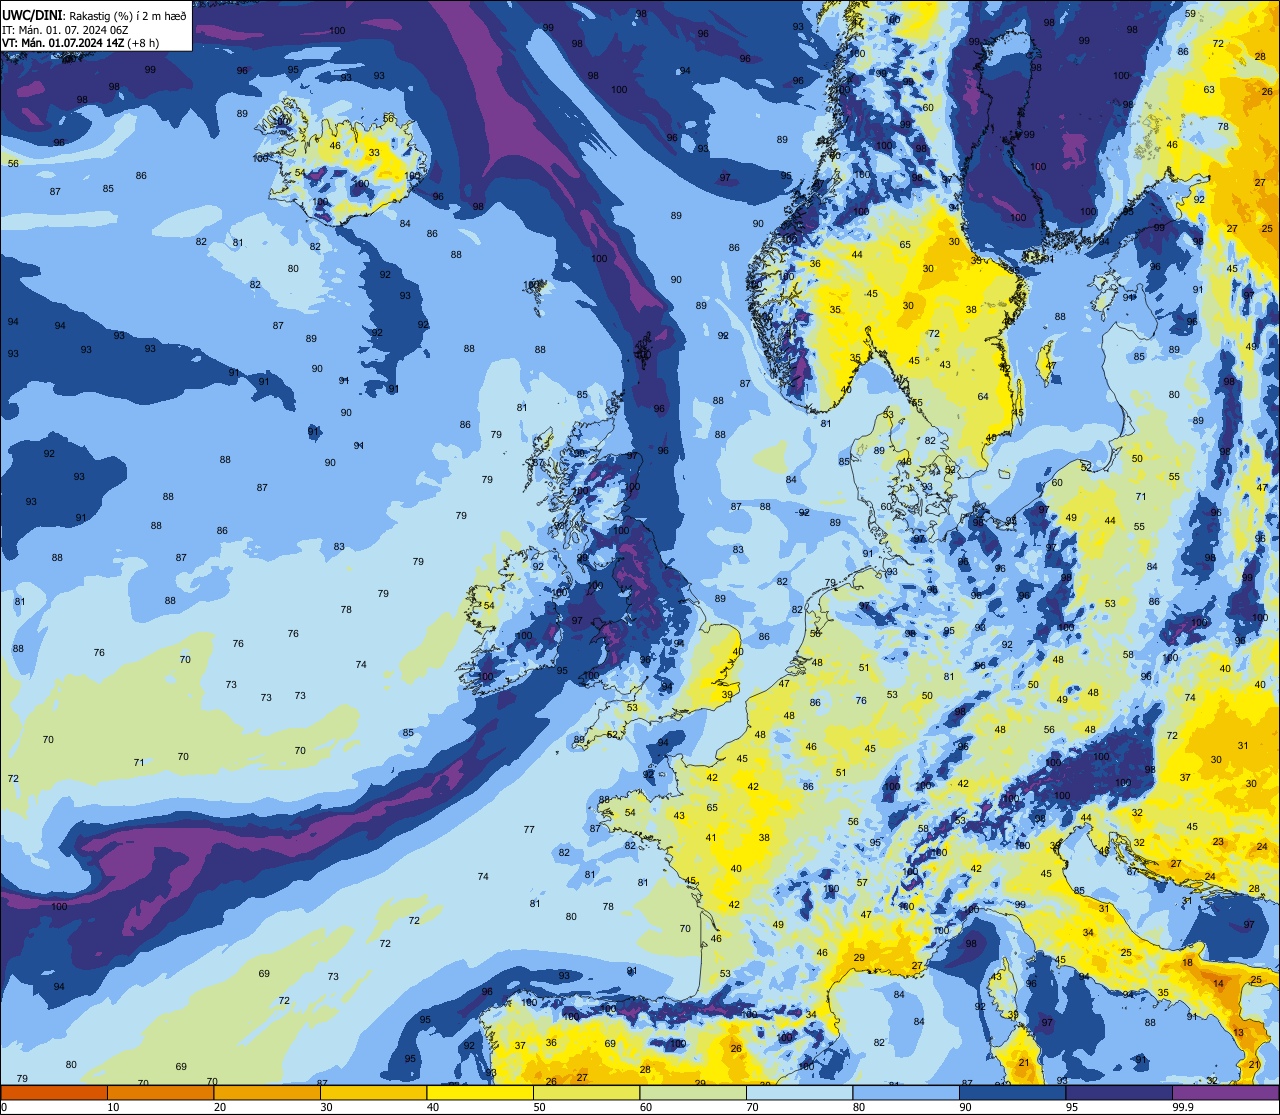Select the legend swatch between 50 and 60
The image size is (1280, 1115).
(x=586, y=1092)
